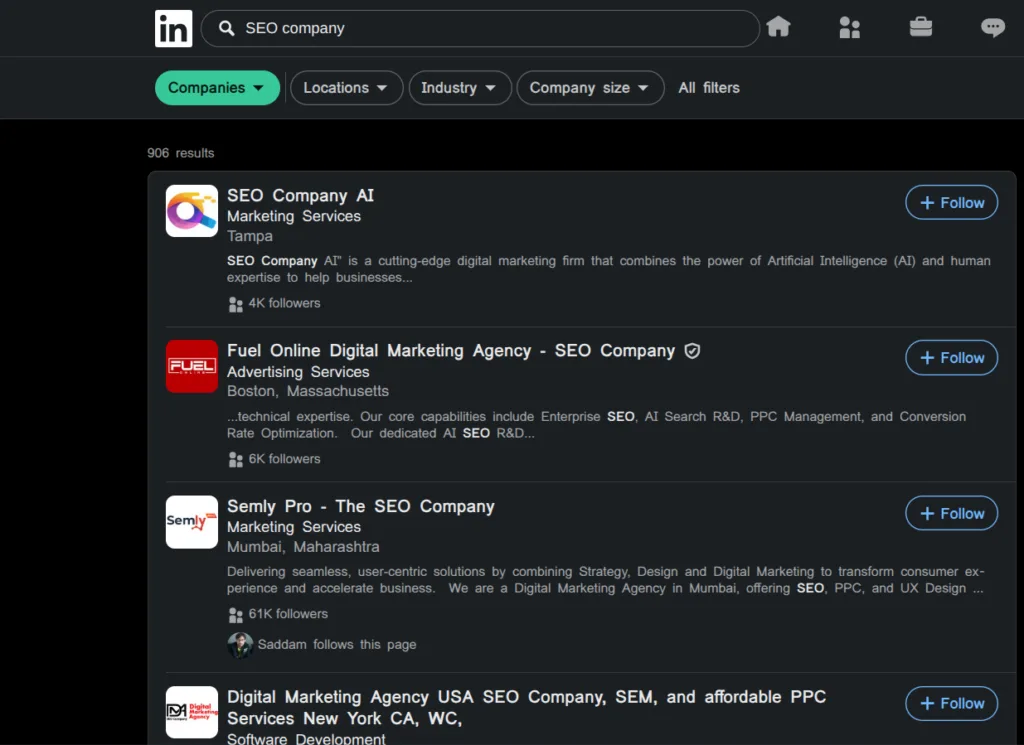Click the '61K followers' text

(288, 614)
